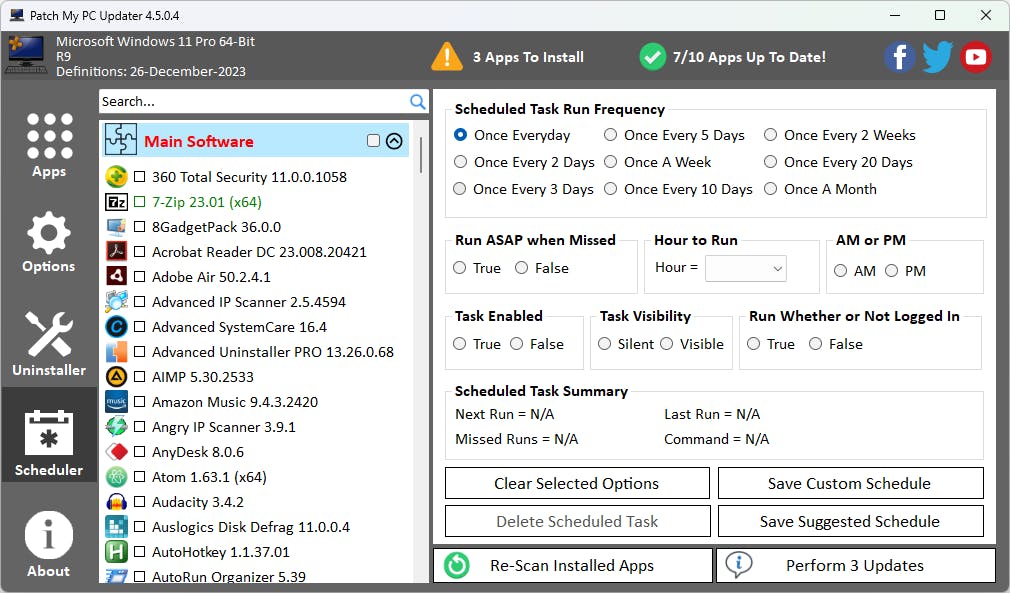Select Once Every 10 Days frequency

(x=610, y=189)
